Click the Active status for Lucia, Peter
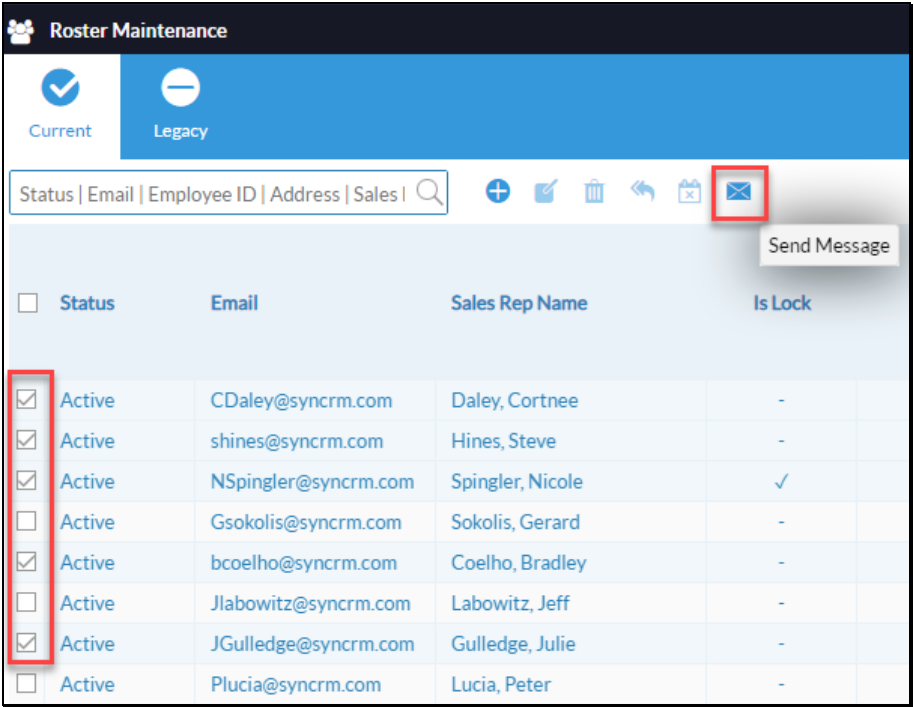The width and height of the screenshot is (914, 707). coord(87,684)
